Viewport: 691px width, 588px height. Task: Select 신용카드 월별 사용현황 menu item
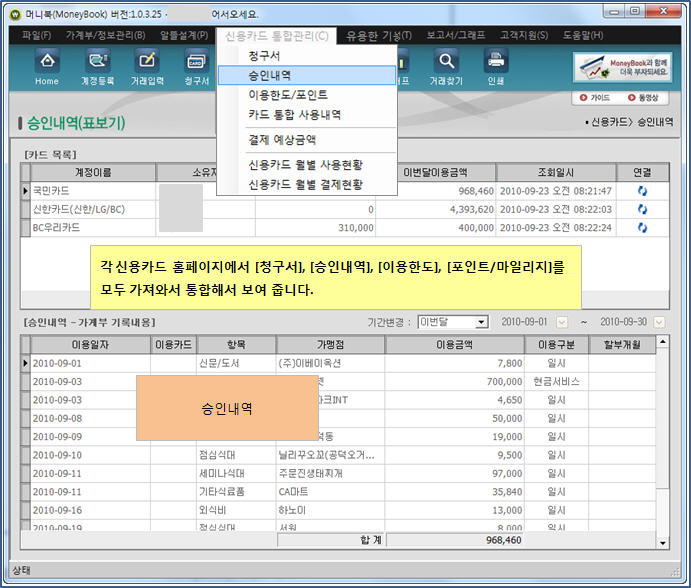tap(305, 164)
